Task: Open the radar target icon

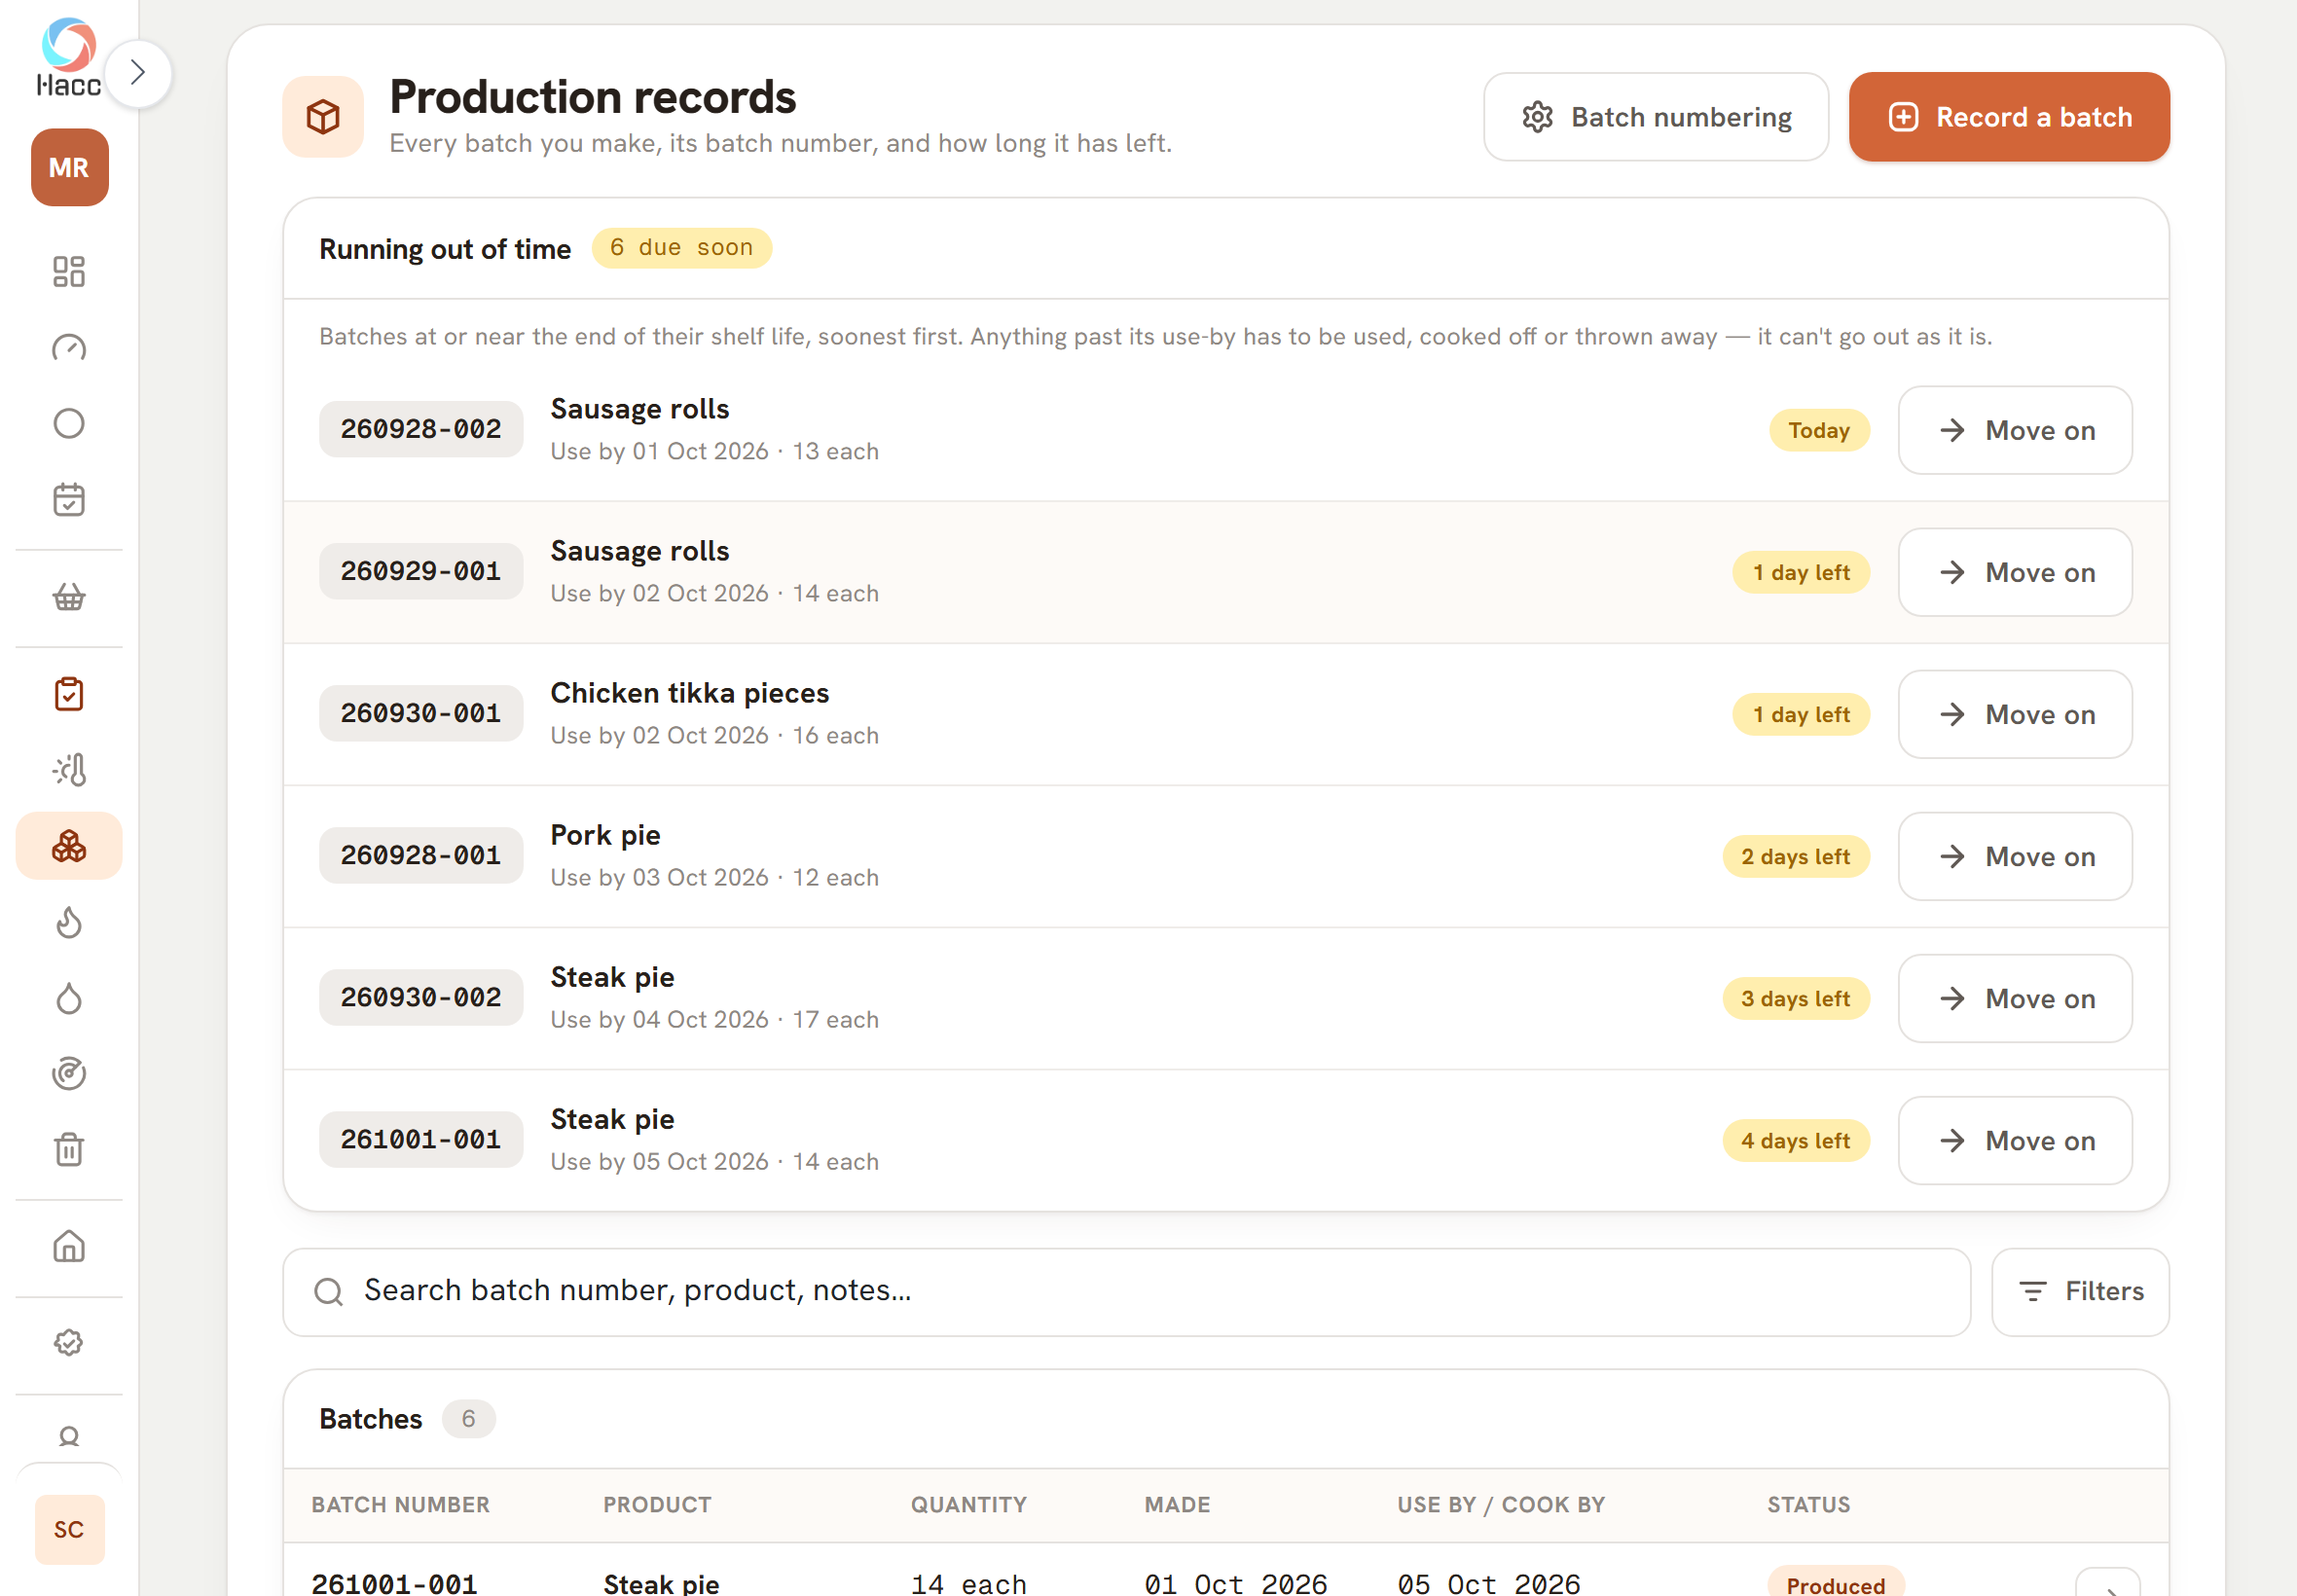Action: click(x=69, y=1074)
